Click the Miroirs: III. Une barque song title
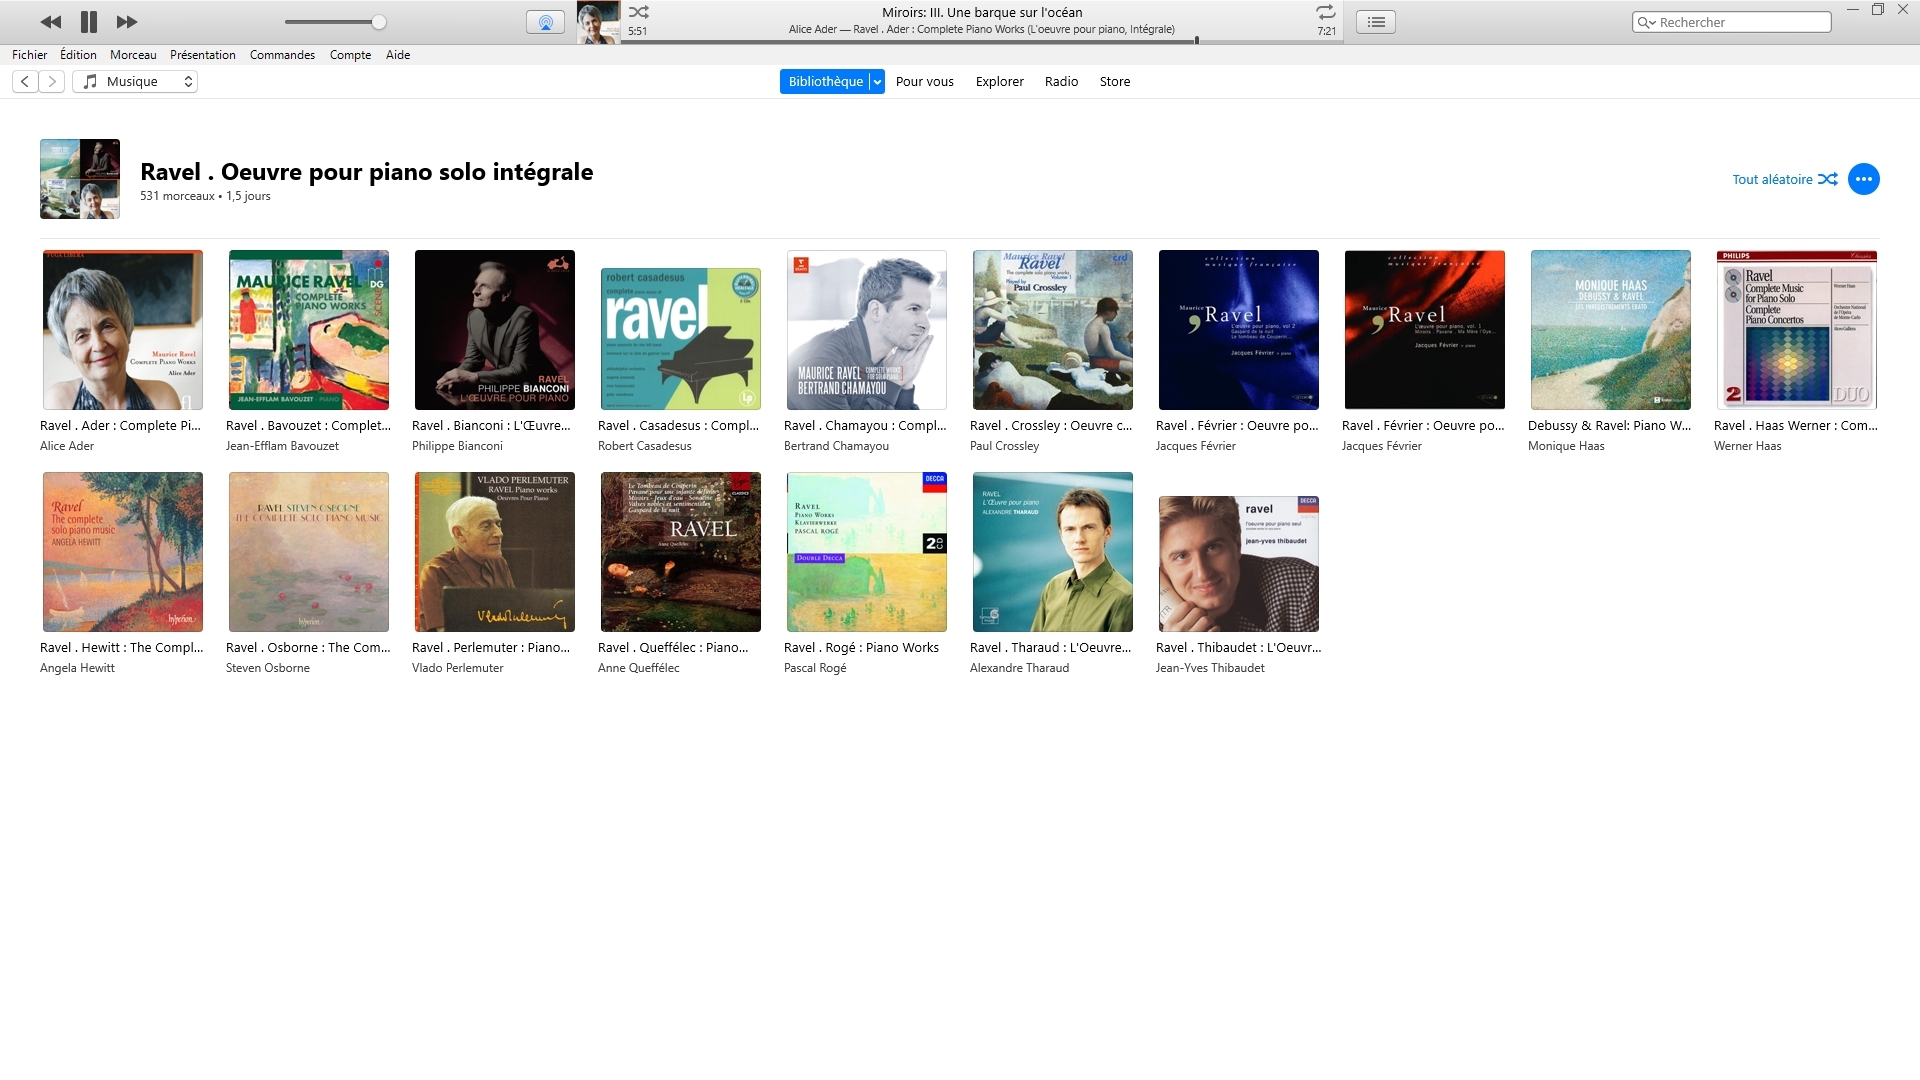1920x1080 pixels. coord(982,12)
